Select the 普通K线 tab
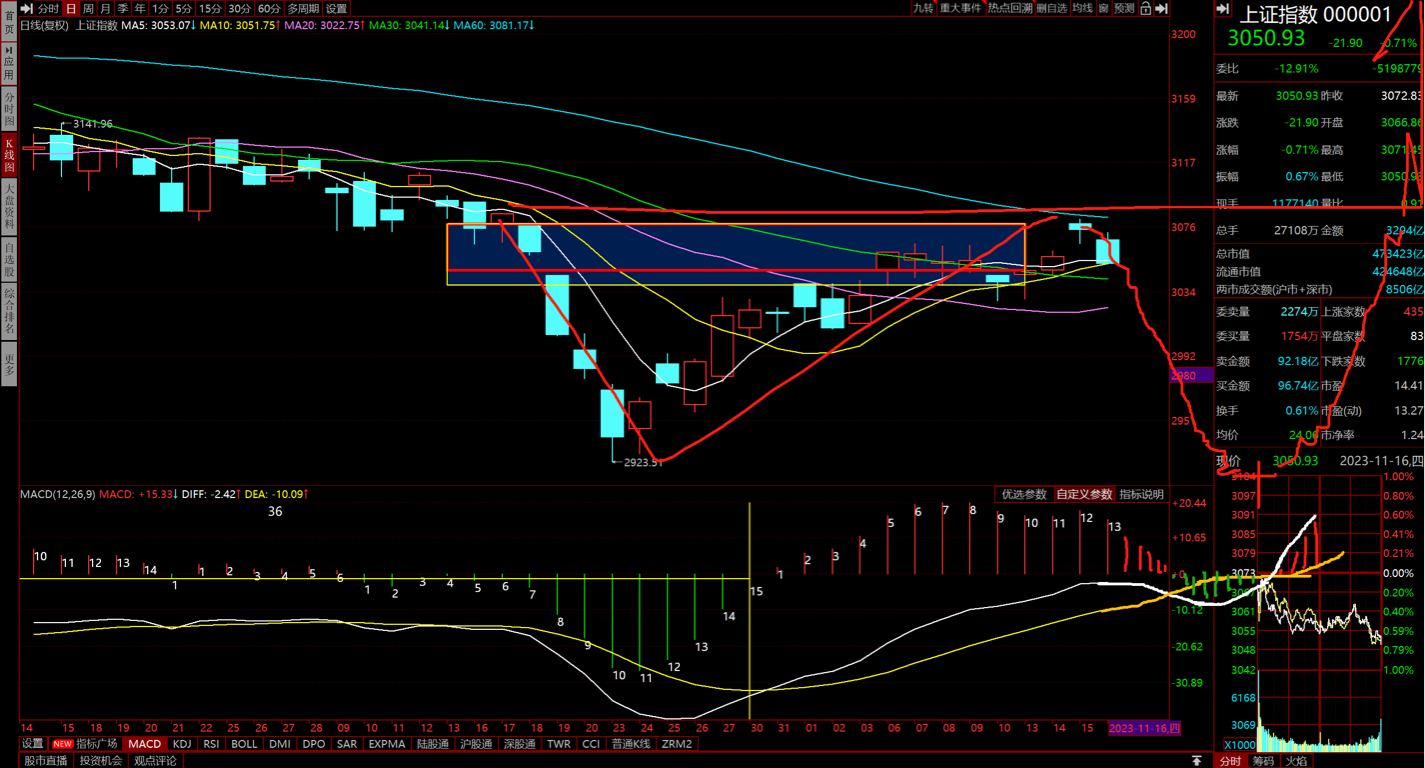1425x768 pixels. click(x=631, y=744)
